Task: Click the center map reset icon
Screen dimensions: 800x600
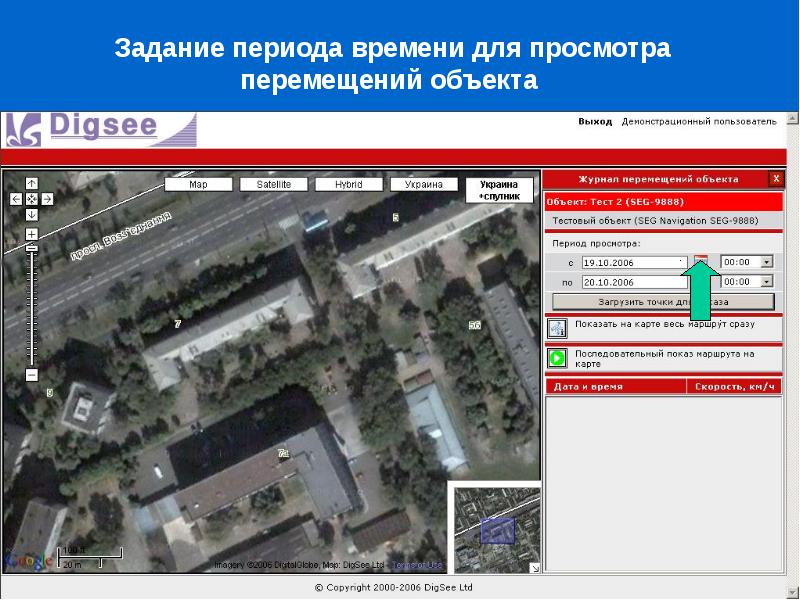Action: click(32, 199)
